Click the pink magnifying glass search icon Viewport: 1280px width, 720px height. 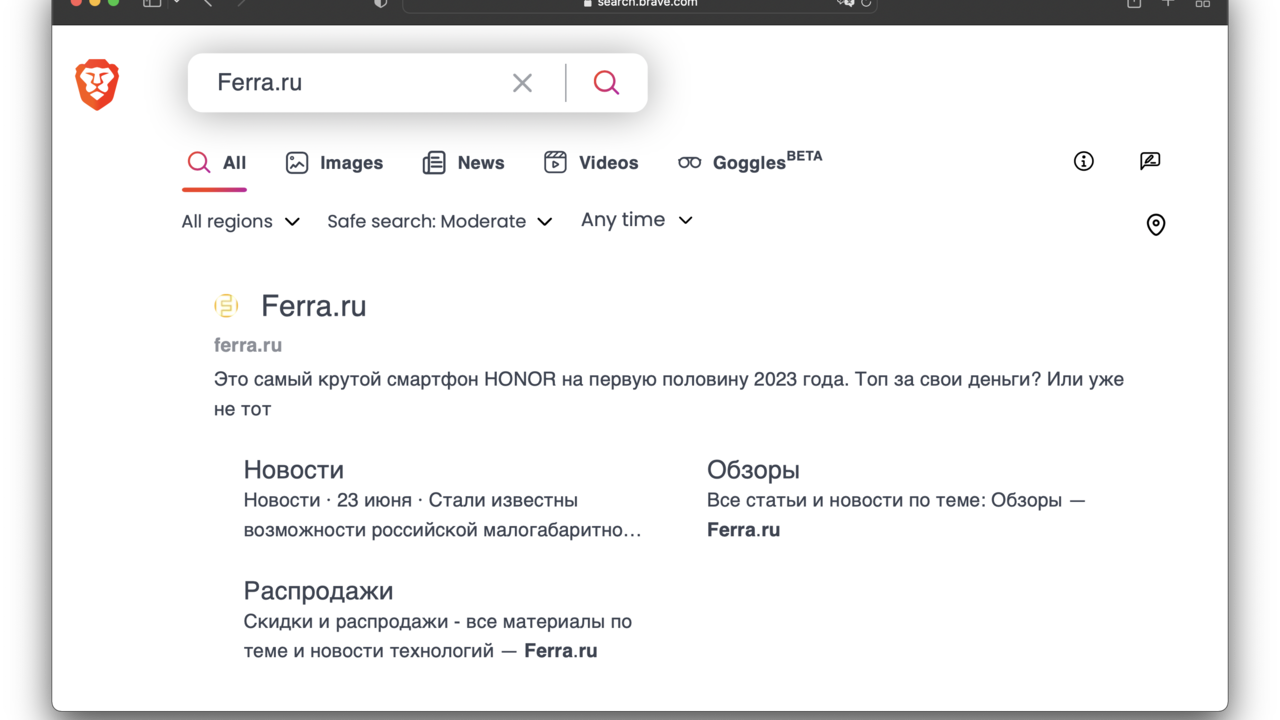click(606, 83)
